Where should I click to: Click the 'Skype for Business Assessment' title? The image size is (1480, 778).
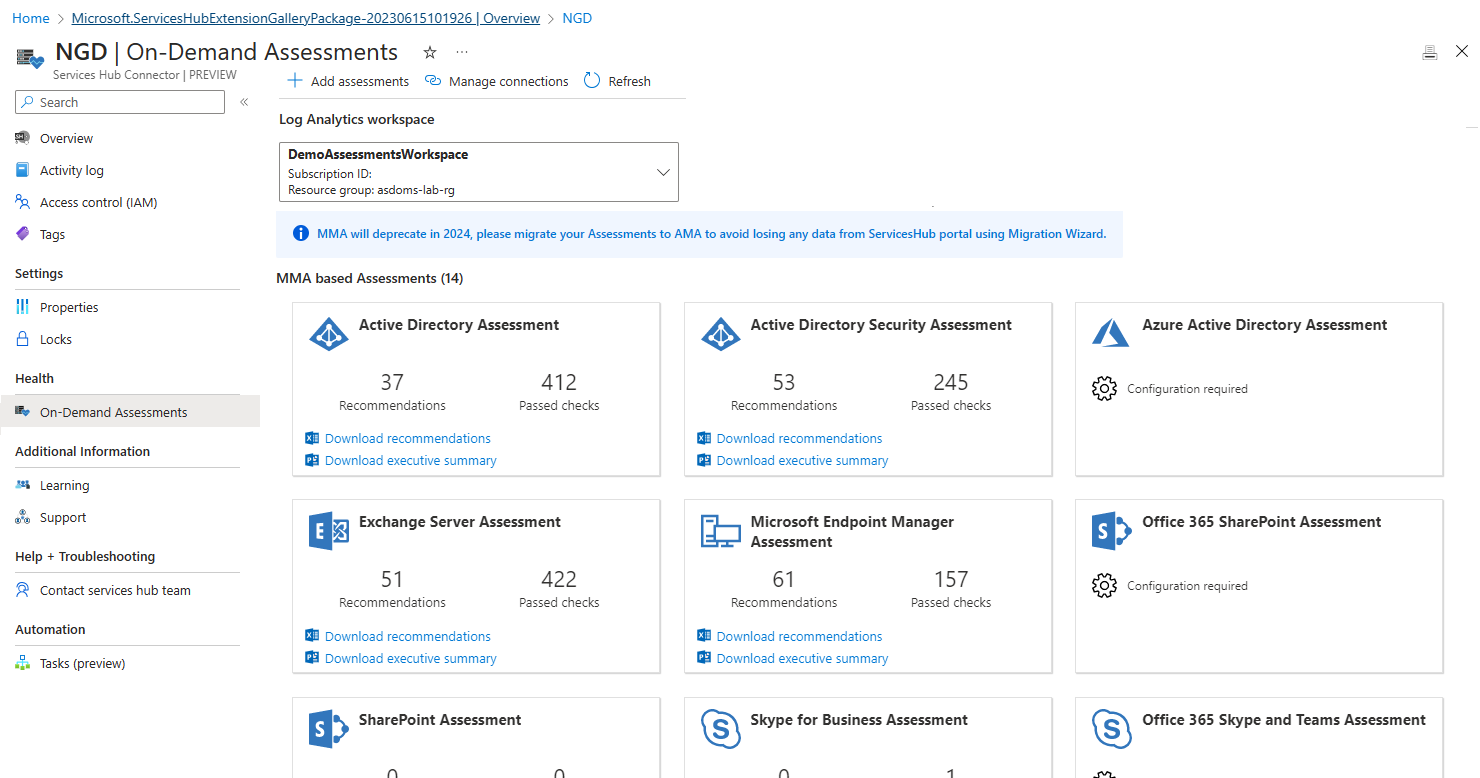click(859, 720)
